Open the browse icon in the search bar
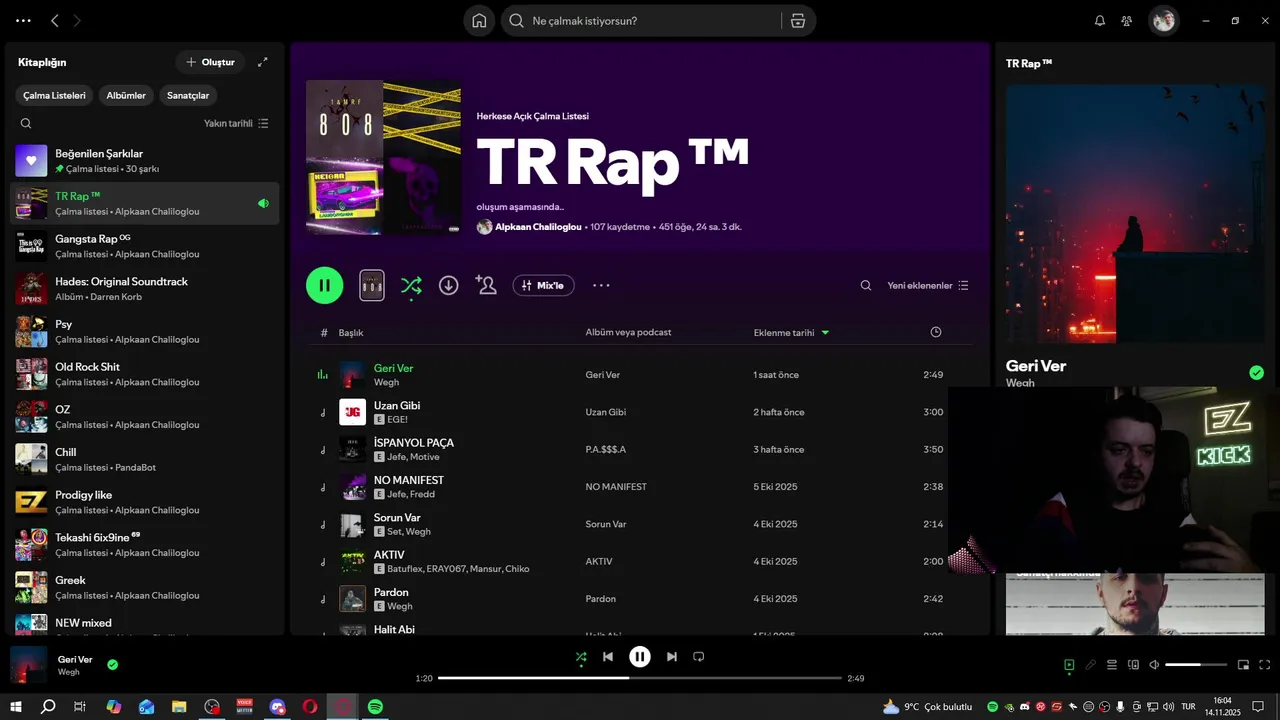Viewport: 1280px width, 720px height. tap(797, 21)
